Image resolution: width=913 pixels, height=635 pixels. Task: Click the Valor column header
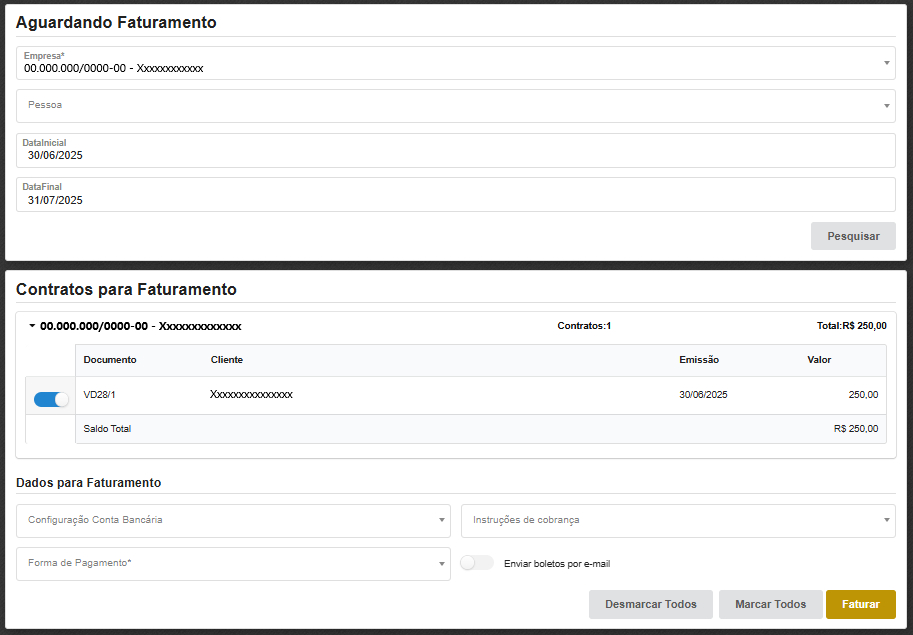819,360
